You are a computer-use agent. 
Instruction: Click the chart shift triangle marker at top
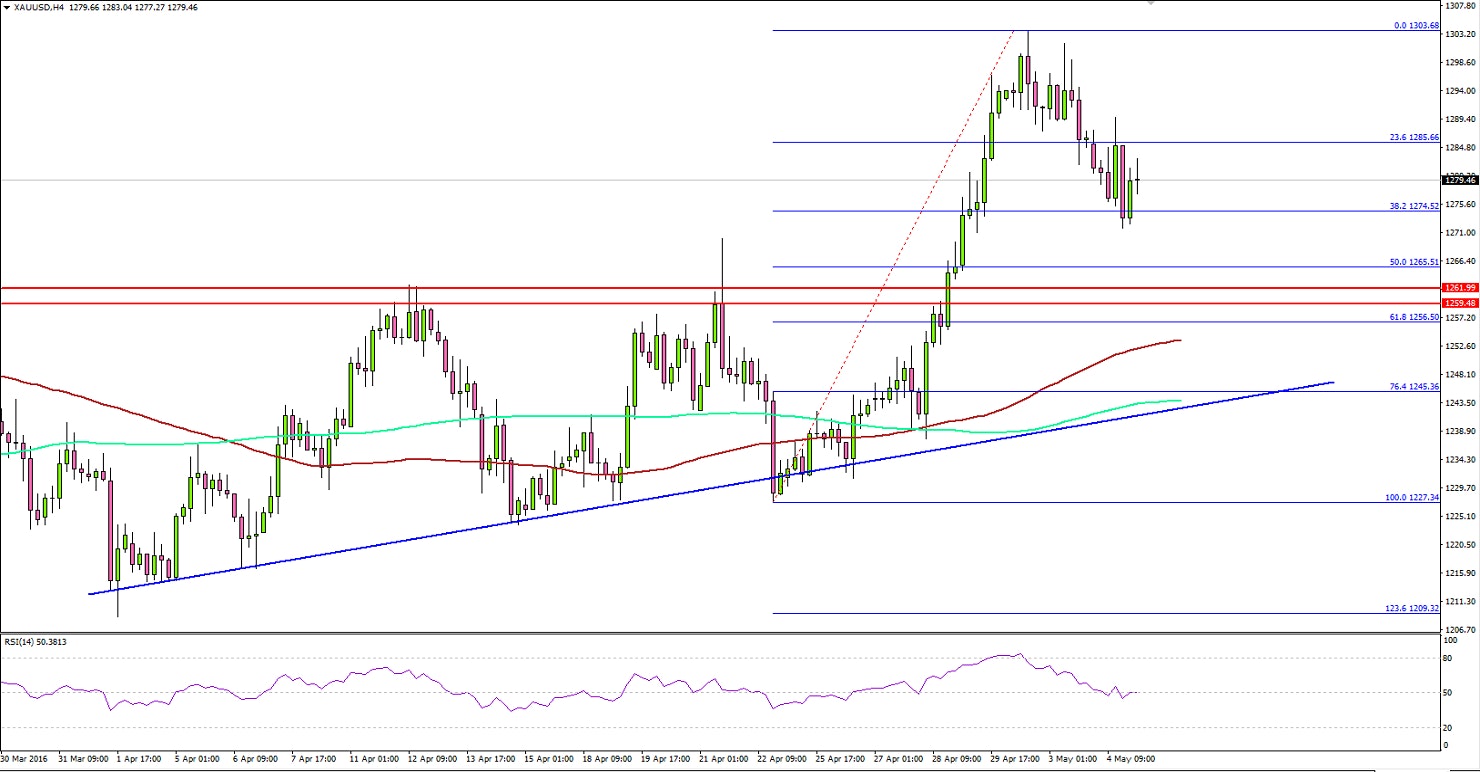pos(1151,3)
